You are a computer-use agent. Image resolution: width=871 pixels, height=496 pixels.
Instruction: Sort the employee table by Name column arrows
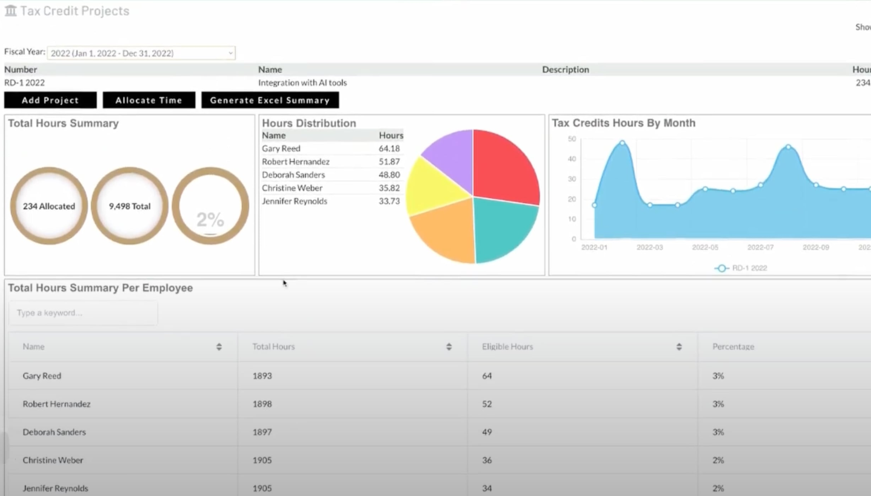(x=219, y=347)
